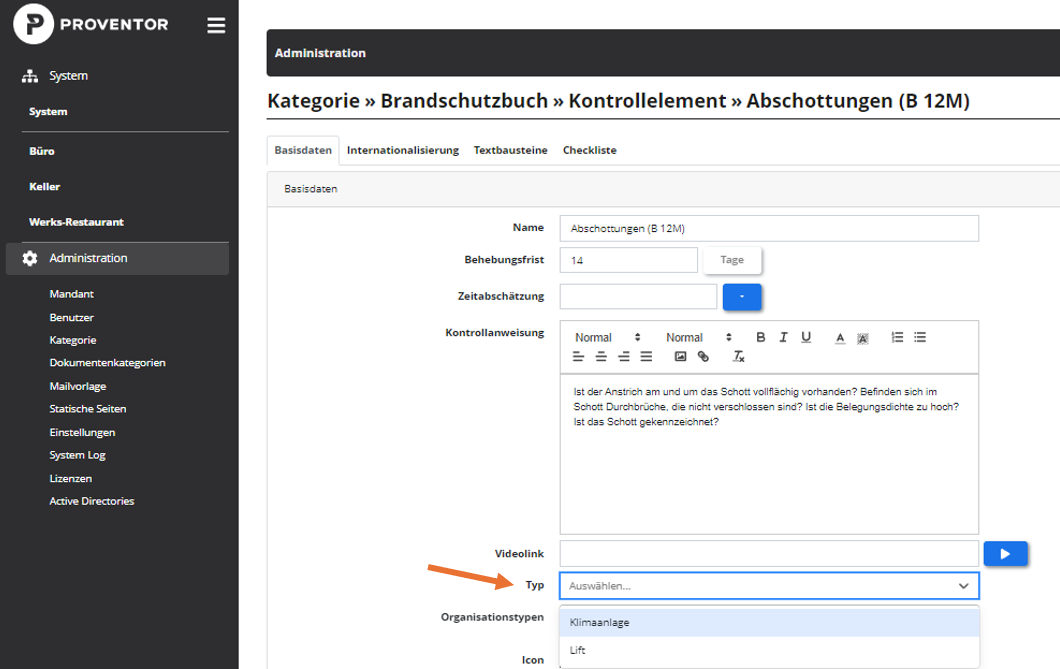1060x669 pixels.
Task: Open the Kategorie admin page
Action: tap(73, 340)
